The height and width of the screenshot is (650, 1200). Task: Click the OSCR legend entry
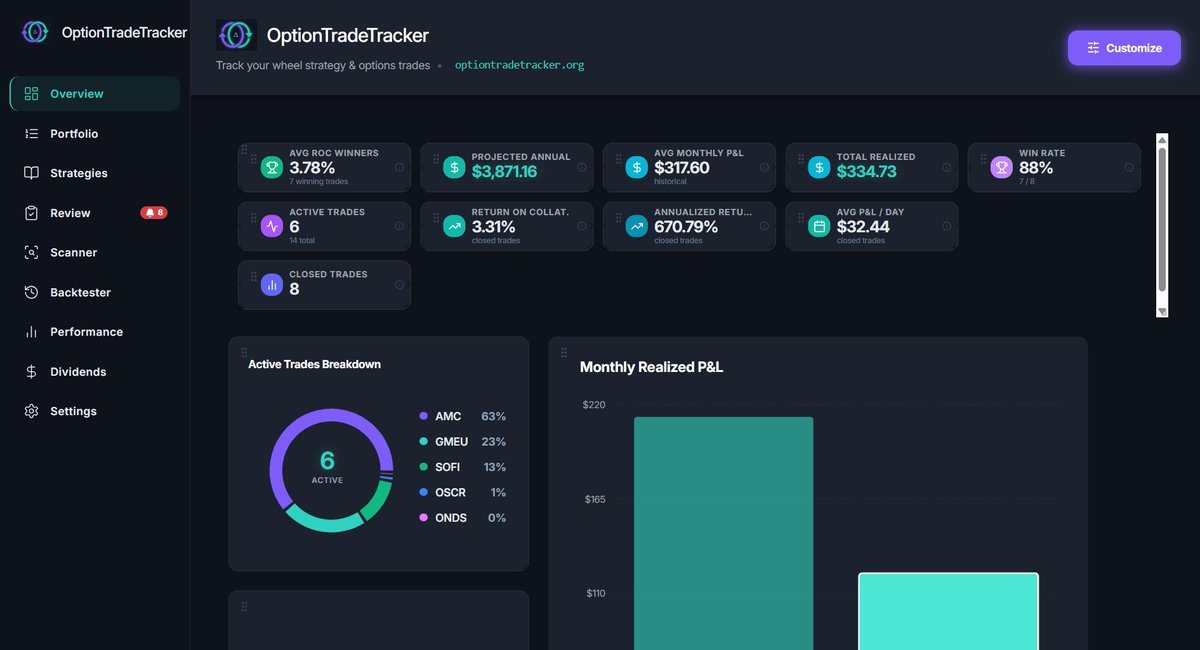[463, 492]
